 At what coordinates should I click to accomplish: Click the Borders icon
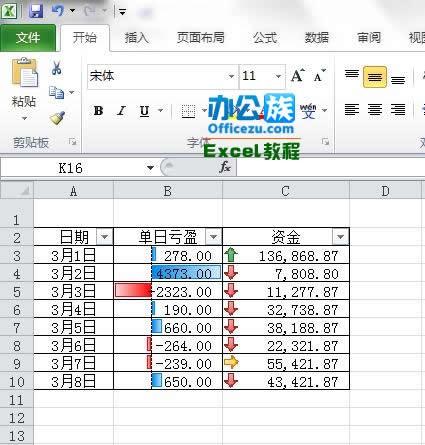tap(188, 111)
